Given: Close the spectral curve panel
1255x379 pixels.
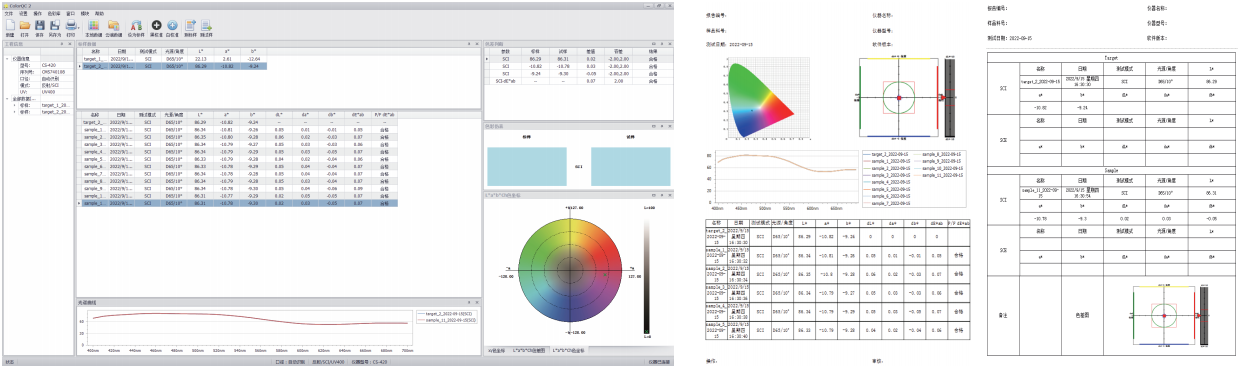Looking at the screenshot, I should [478, 302].
